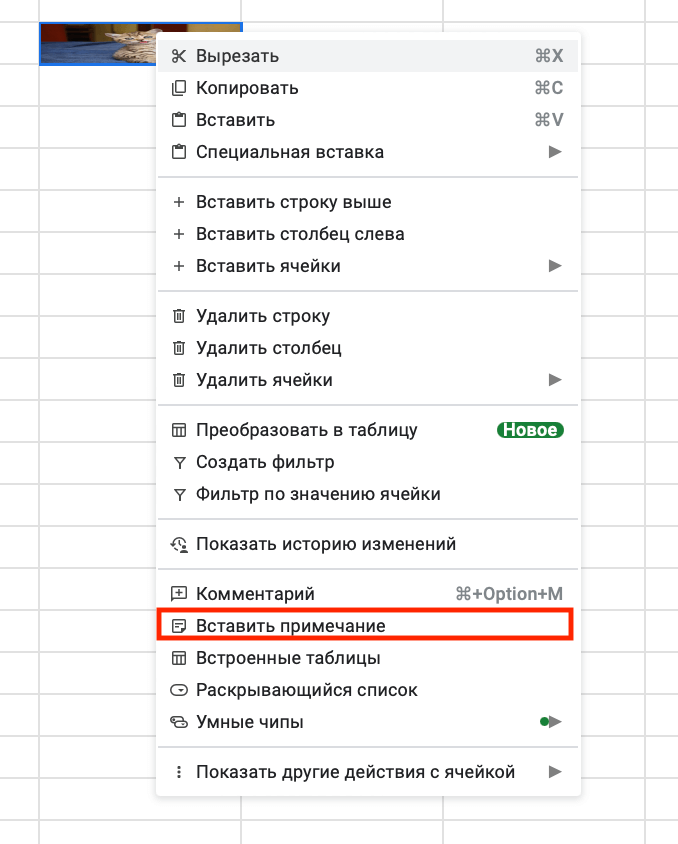Expand the Вставить ячейки submenu arrow
Viewport: 678px width, 844px height.
pyautogui.click(x=555, y=266)
